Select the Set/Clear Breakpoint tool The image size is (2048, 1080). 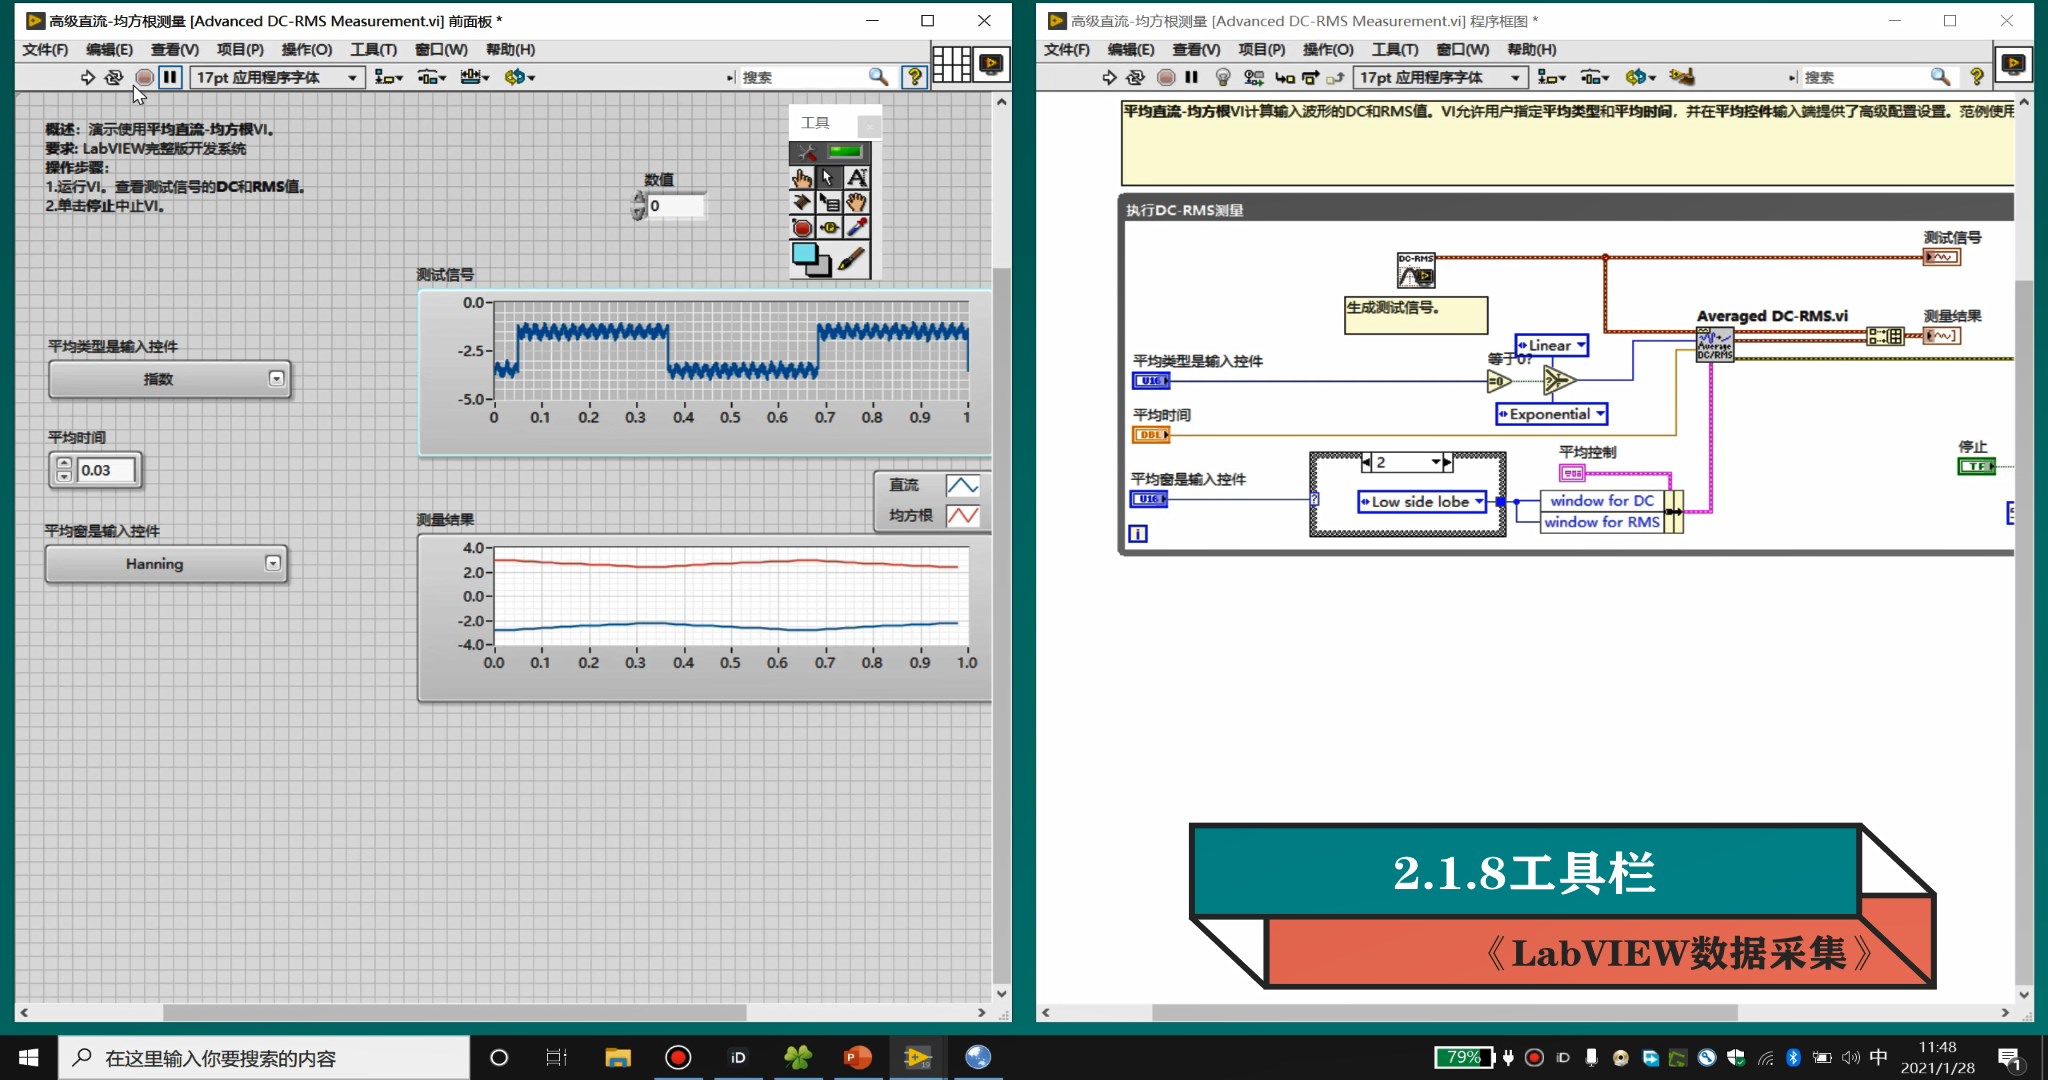802,228
